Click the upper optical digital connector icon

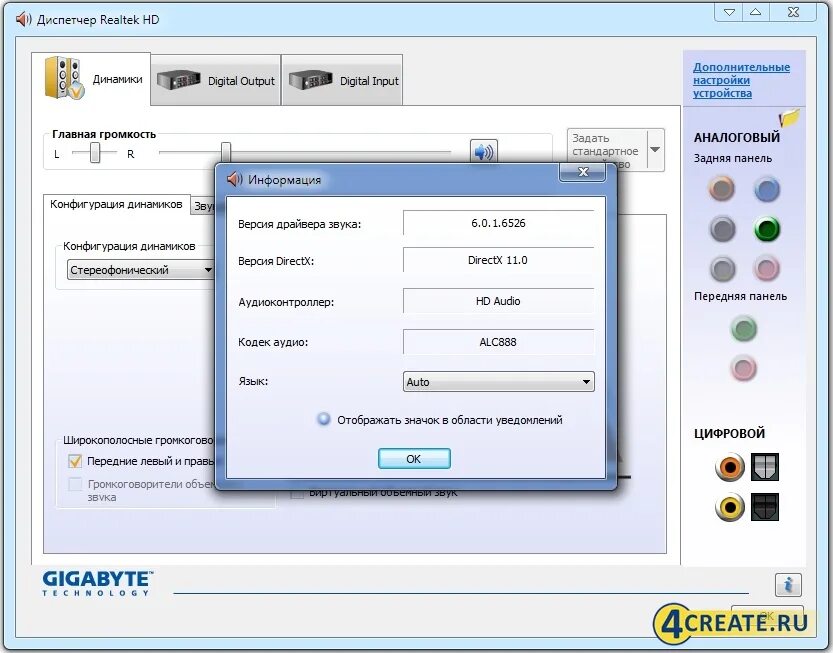tap(765, 467)
